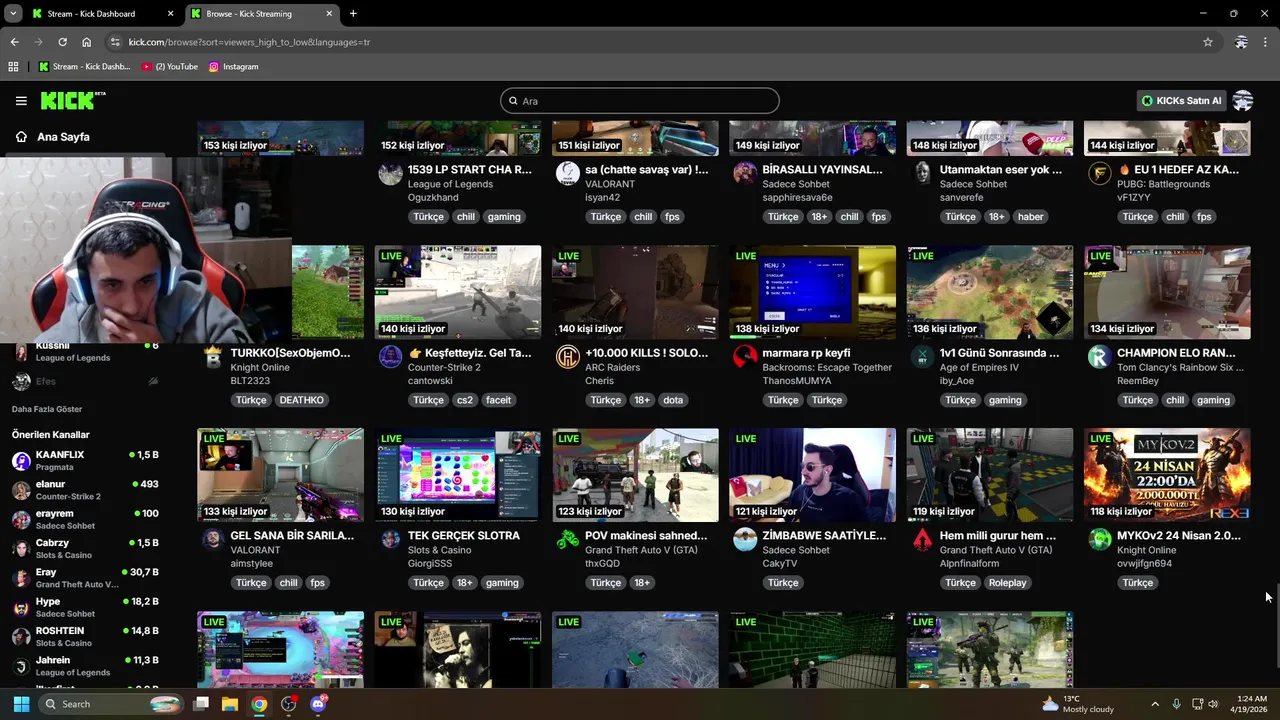The image size is (1280, 720).
Task: Click the faceit tag under cantowski
Action: click(x=498, y=400)
